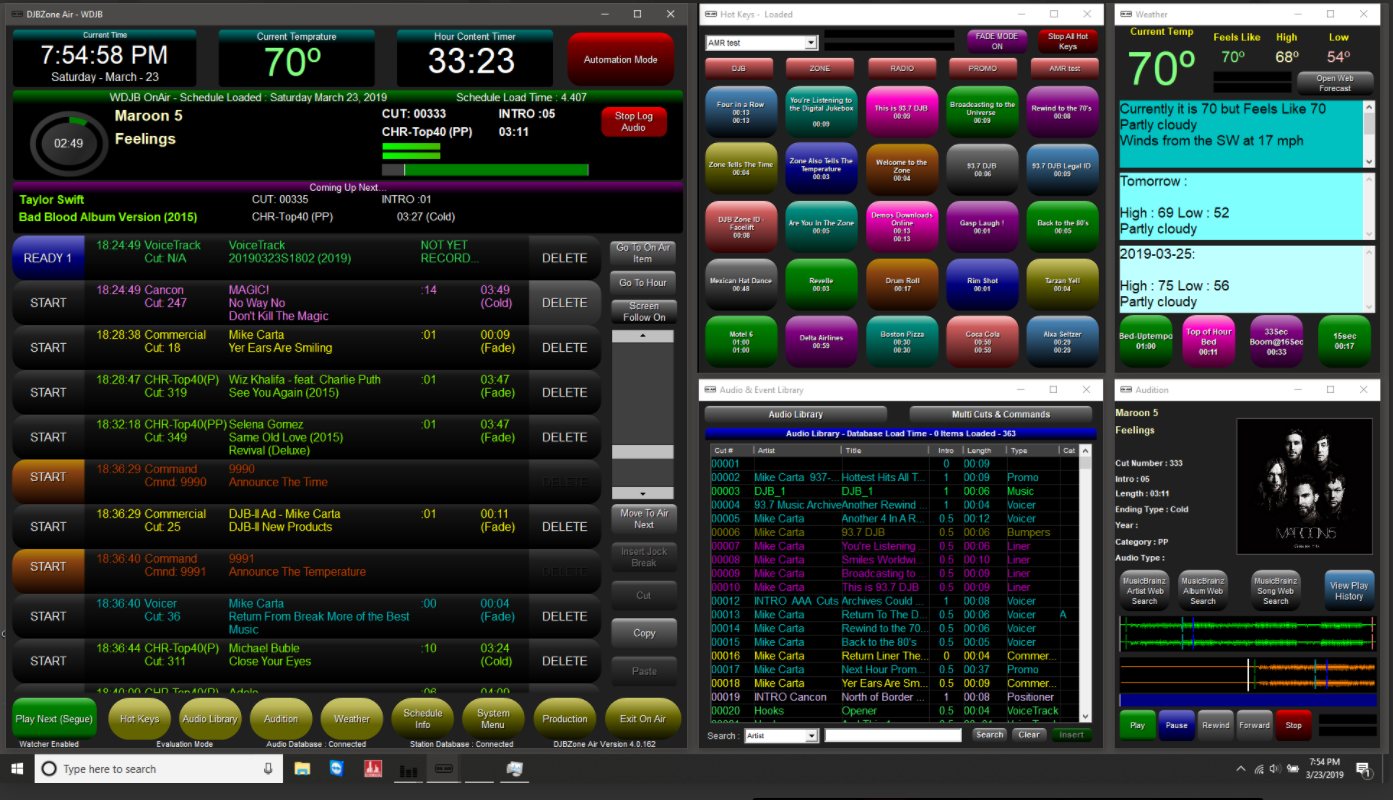Image resolution: width=1393 pixels, height=800 pixels.
Task: Open TeamViewer from the Windows taskbar
Action: [336, 769]
